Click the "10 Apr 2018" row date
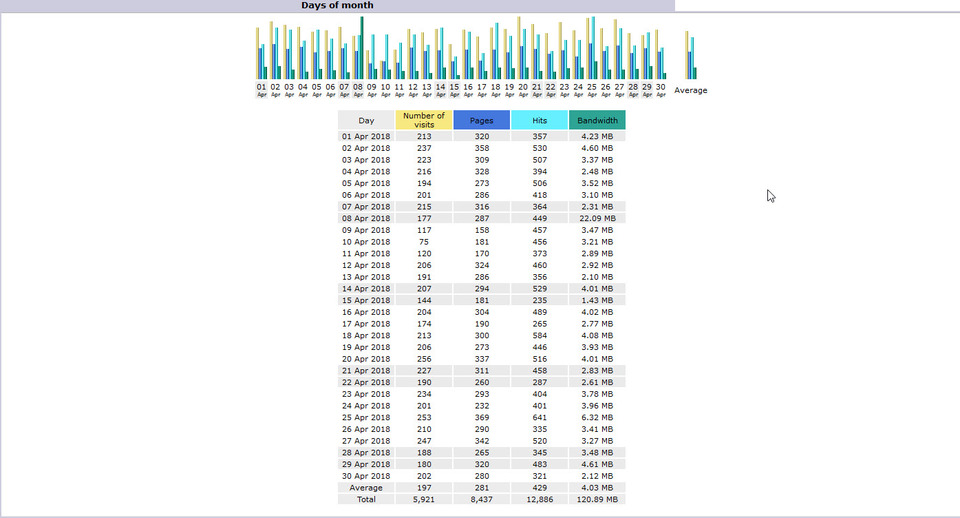The width and height of the screenshot is (960, 518). [x=366, y=241]
